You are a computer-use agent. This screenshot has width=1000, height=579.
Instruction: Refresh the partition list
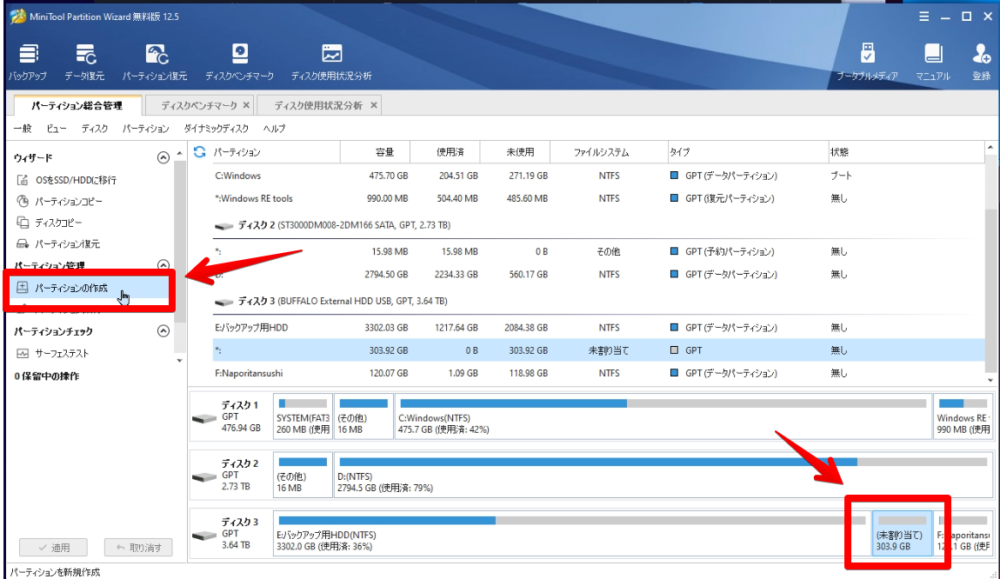point(200,152)
